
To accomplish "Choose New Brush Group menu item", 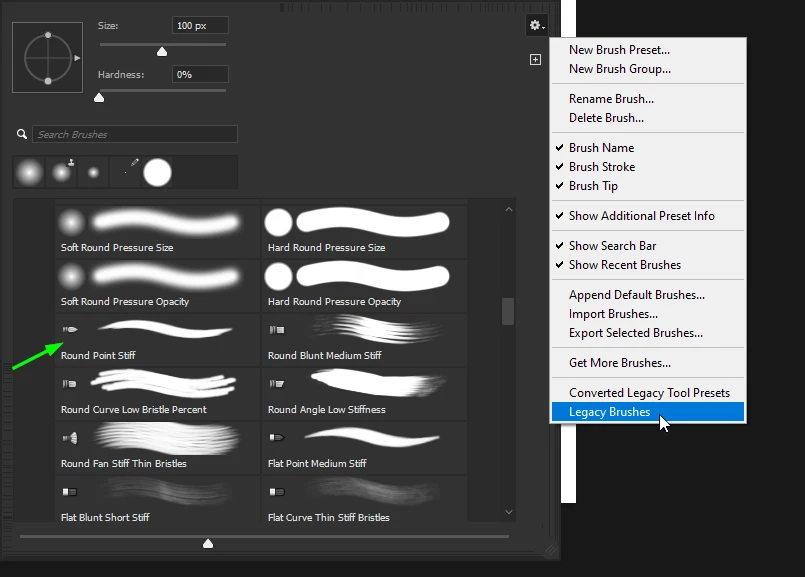I will 648,69.
